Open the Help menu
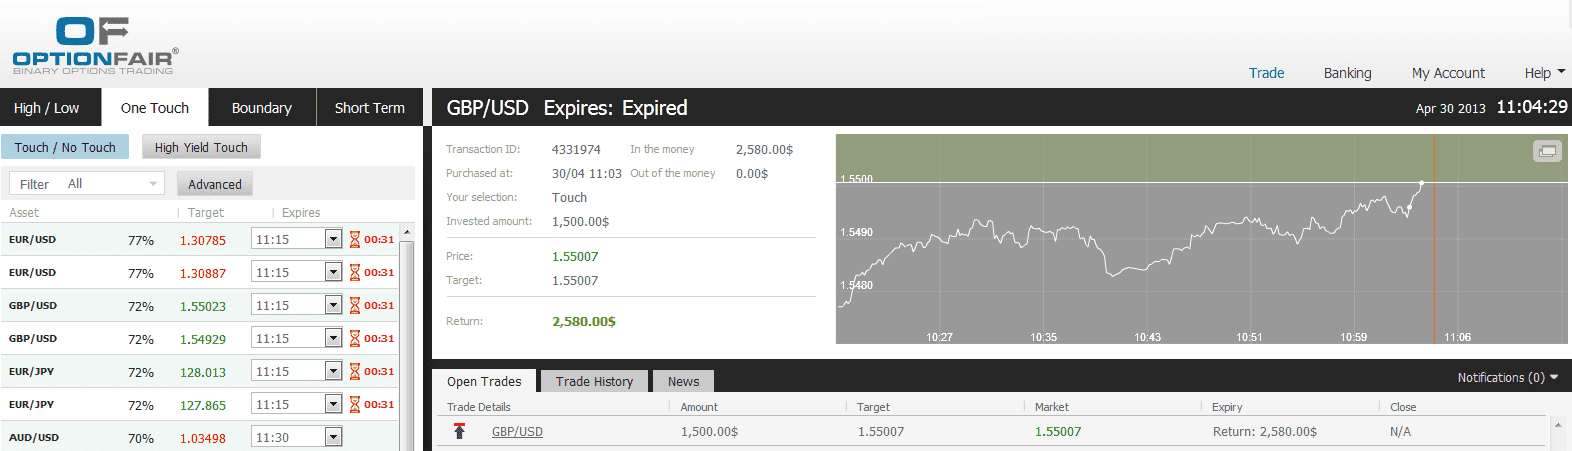 1544,73
